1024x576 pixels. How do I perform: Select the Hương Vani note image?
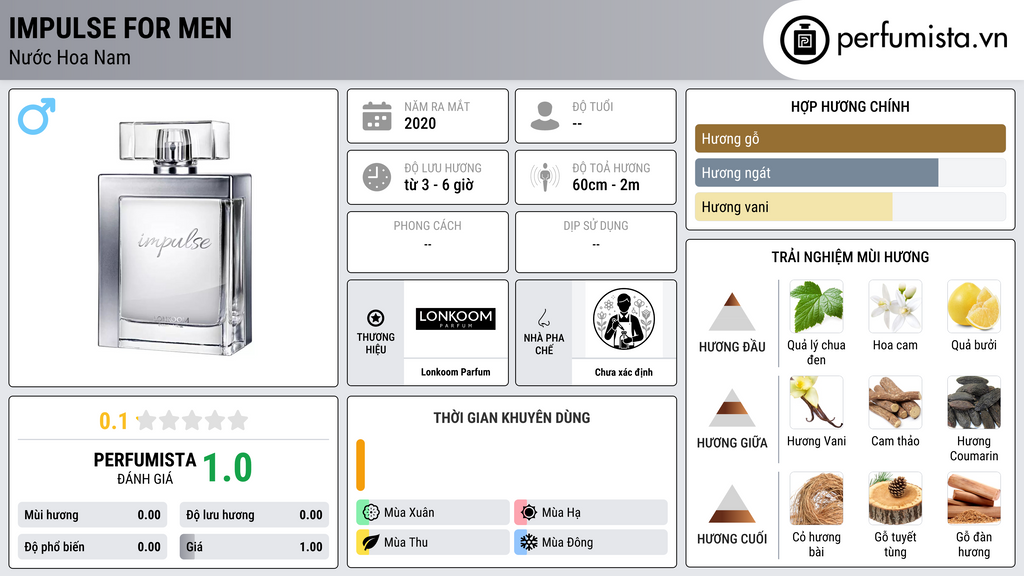click(x=816, y=403)
